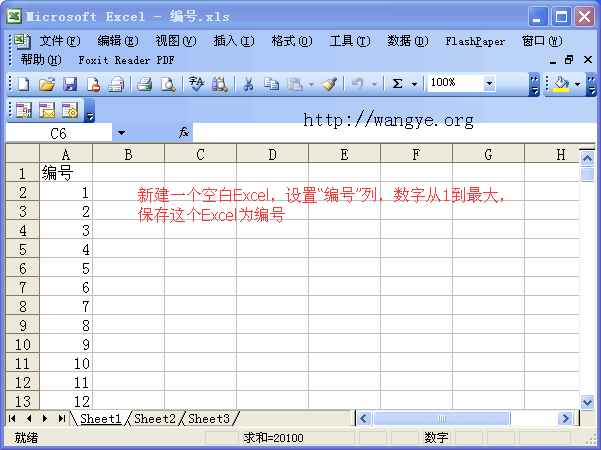
Task: Click the Permission document icon
Action: point(93,84)
